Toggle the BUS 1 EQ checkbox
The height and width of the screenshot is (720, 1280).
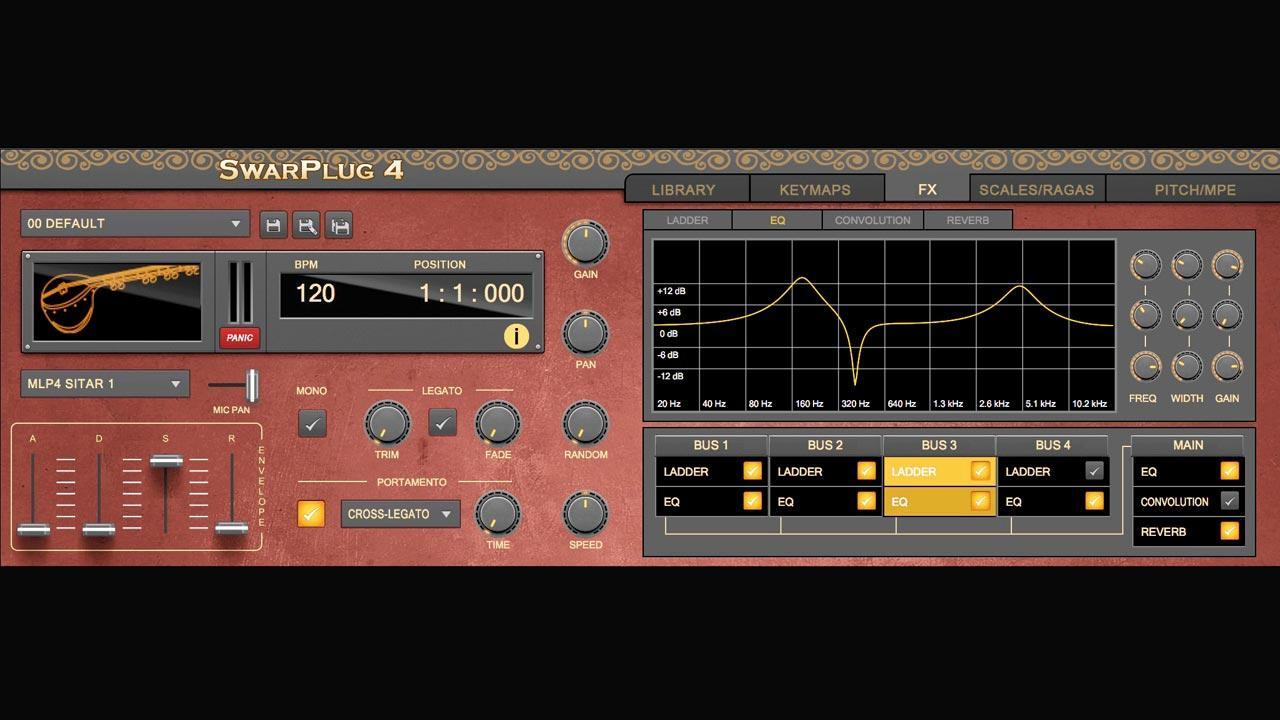point(752,501)
